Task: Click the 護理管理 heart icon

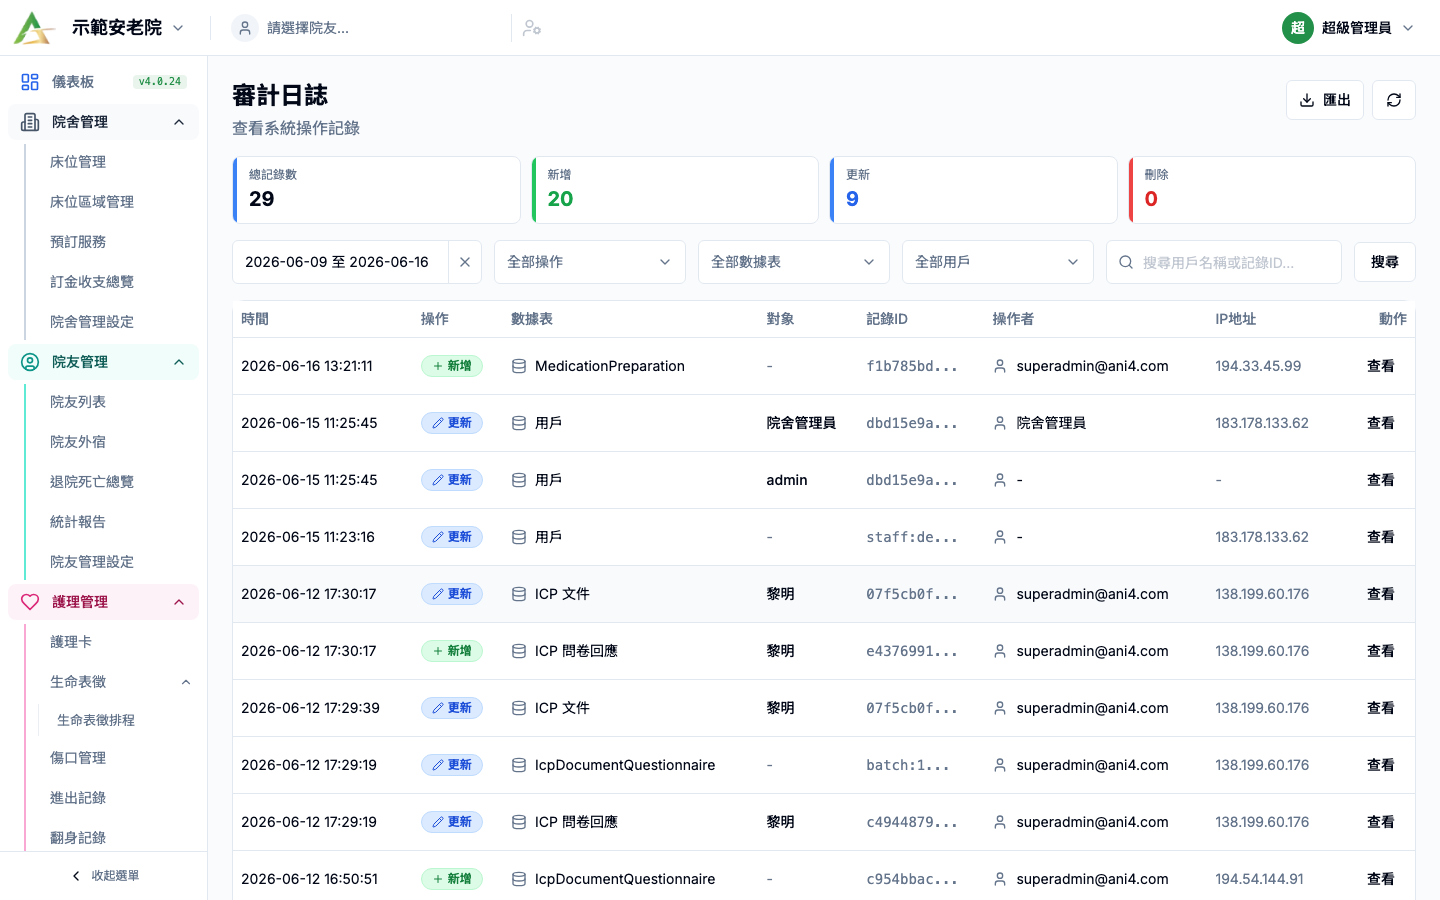Action: (30, 602)
